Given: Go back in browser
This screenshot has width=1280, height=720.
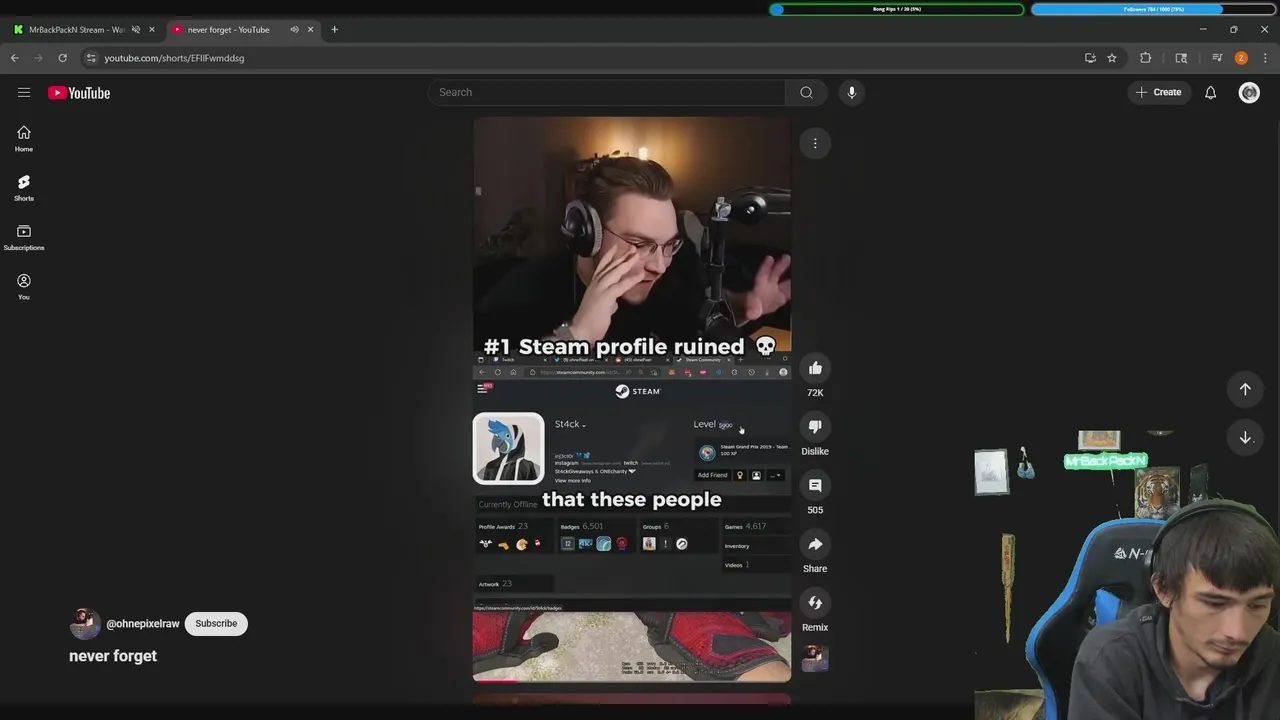Looking at the screenshot, I should [15, 58].
